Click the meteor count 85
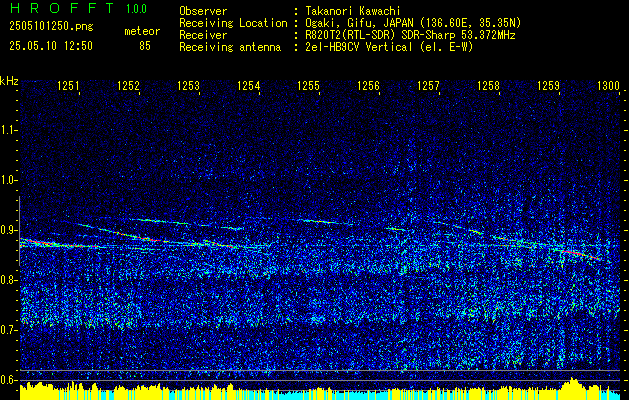The image size is (629, 400). point(145,46)
